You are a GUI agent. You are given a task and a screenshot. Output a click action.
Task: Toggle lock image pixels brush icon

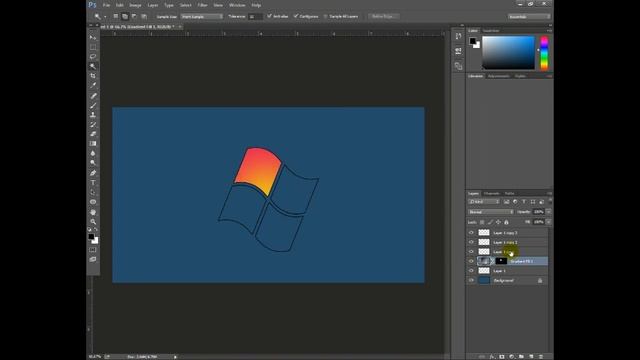[x=490, y=222]
